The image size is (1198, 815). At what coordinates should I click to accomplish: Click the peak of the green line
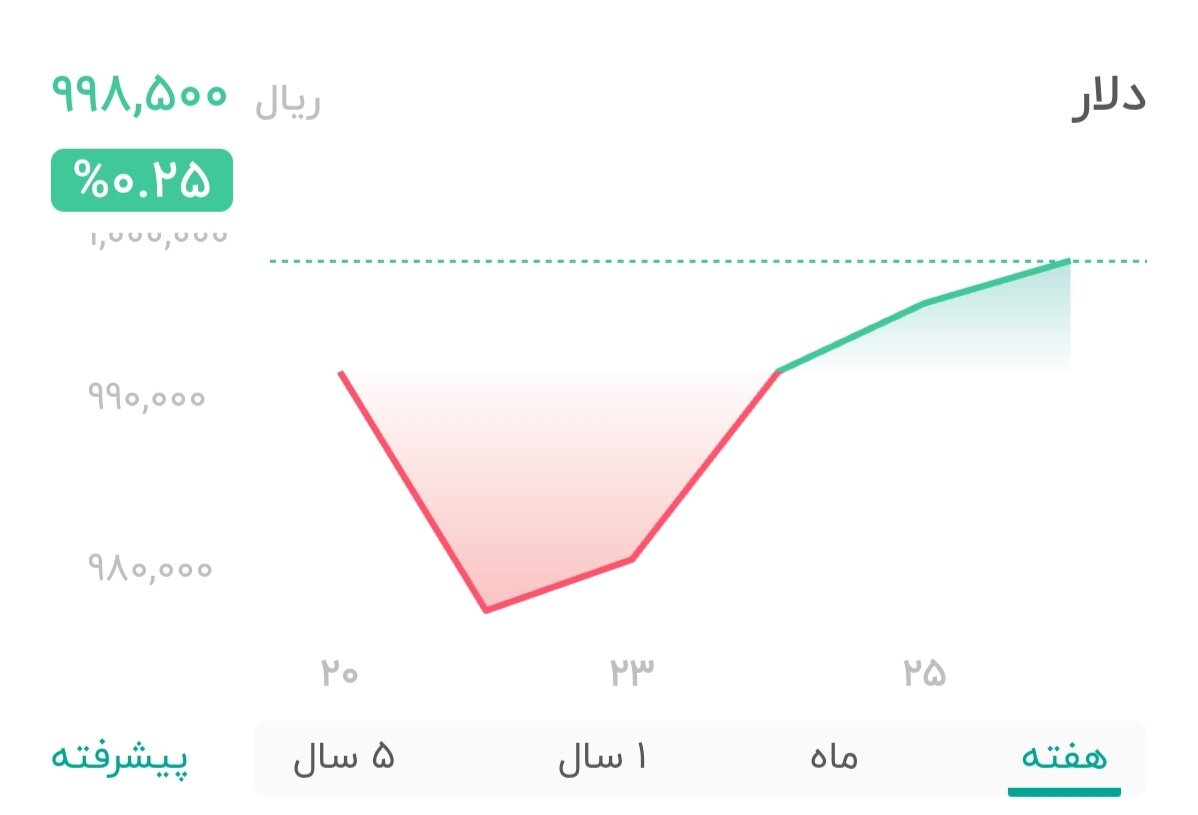(x=1067, y=260)
